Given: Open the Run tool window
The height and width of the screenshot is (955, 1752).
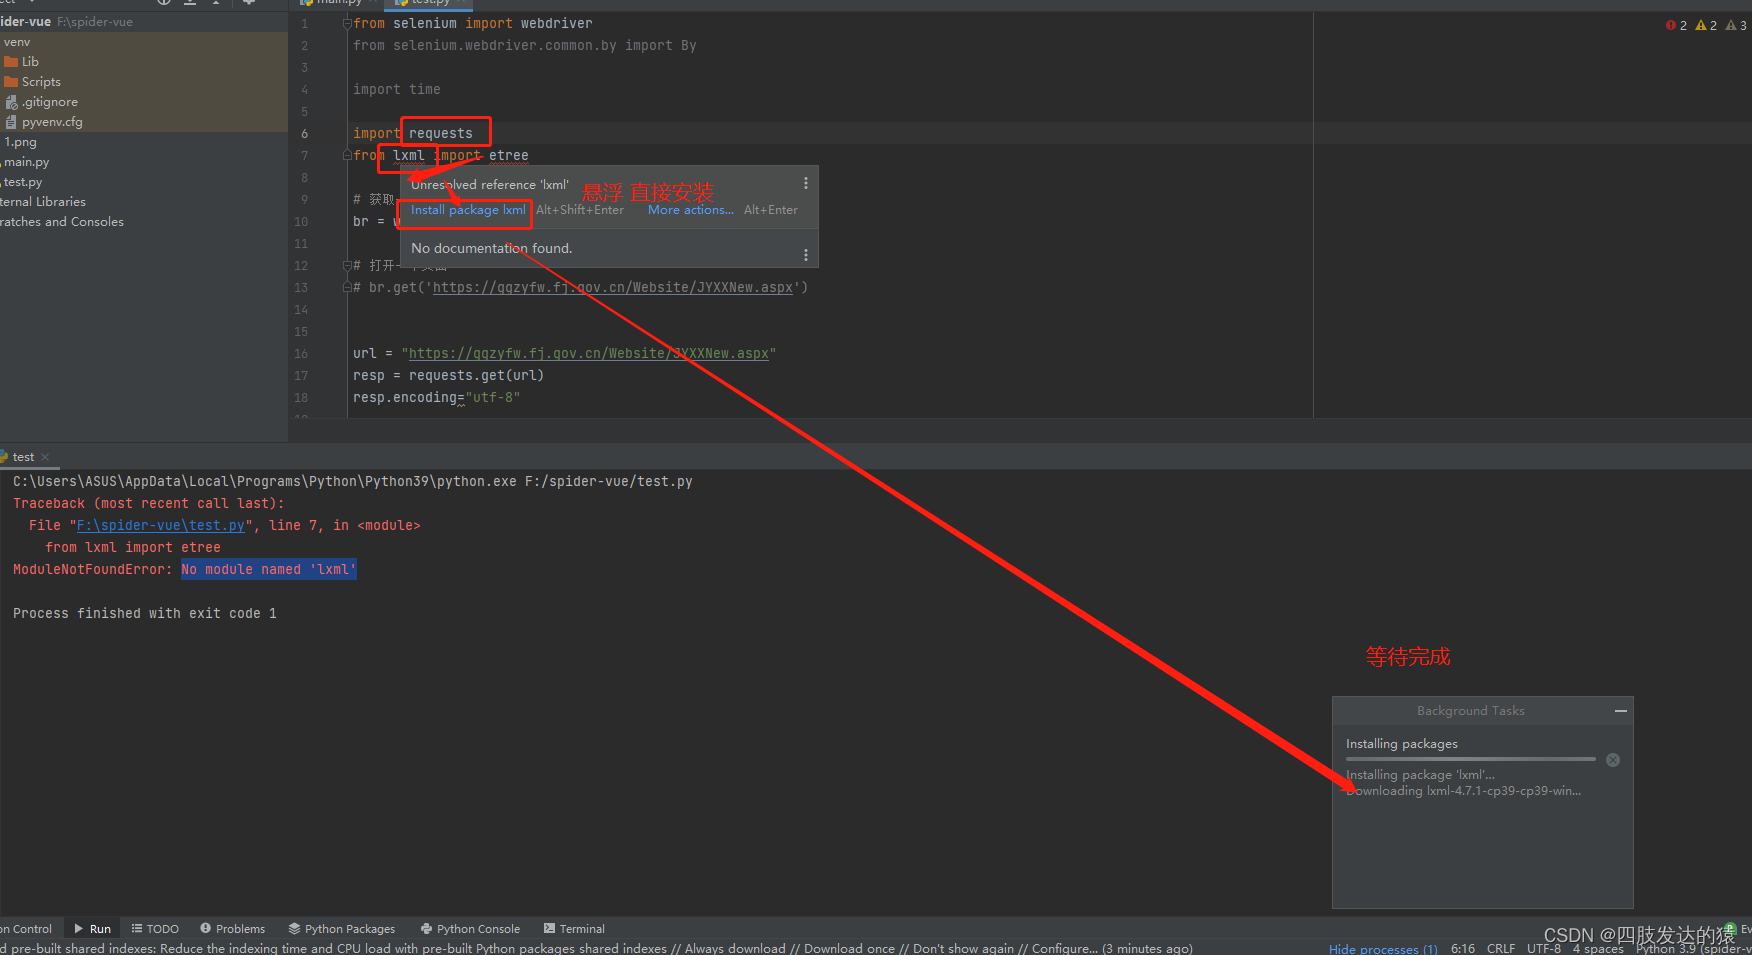Looking at the screenshot, I should [92, 929].
